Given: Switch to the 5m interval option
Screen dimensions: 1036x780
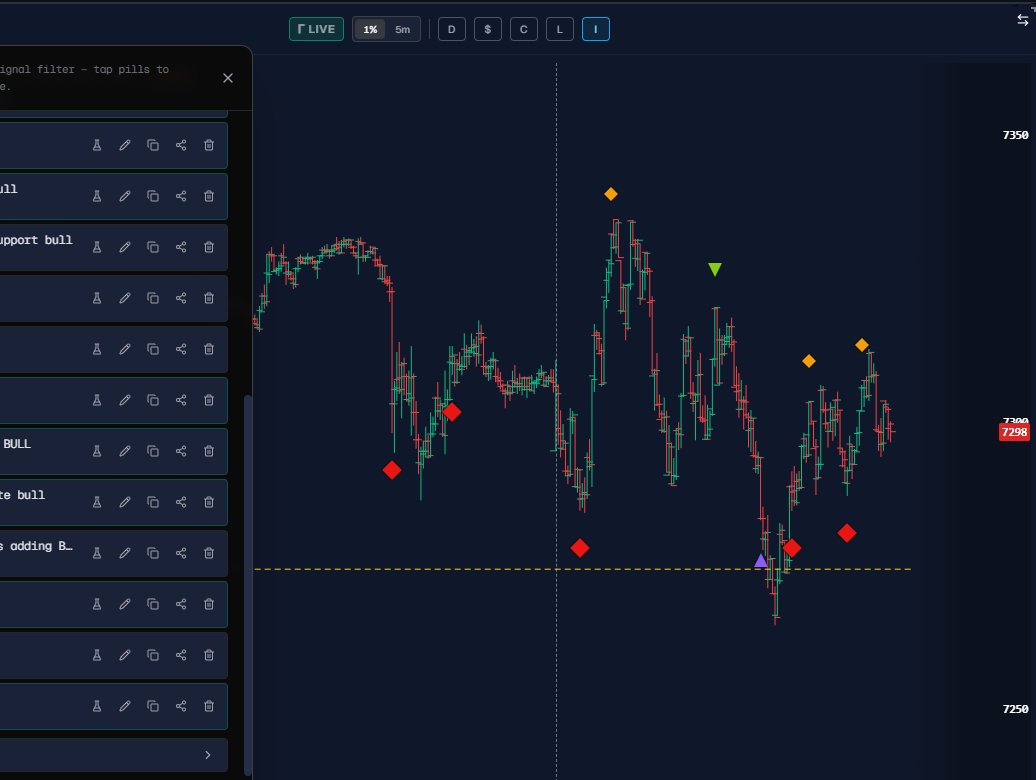Looking at the screenshot, I should click(x=402, y=29).
